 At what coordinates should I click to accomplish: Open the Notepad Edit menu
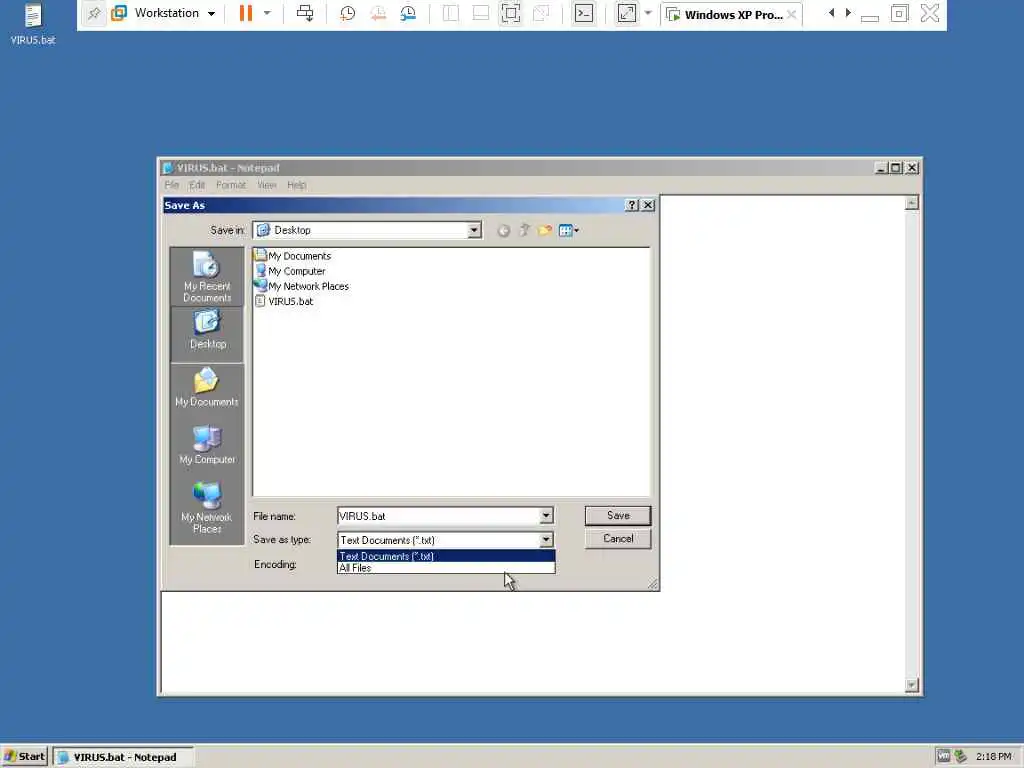(197, 185)
